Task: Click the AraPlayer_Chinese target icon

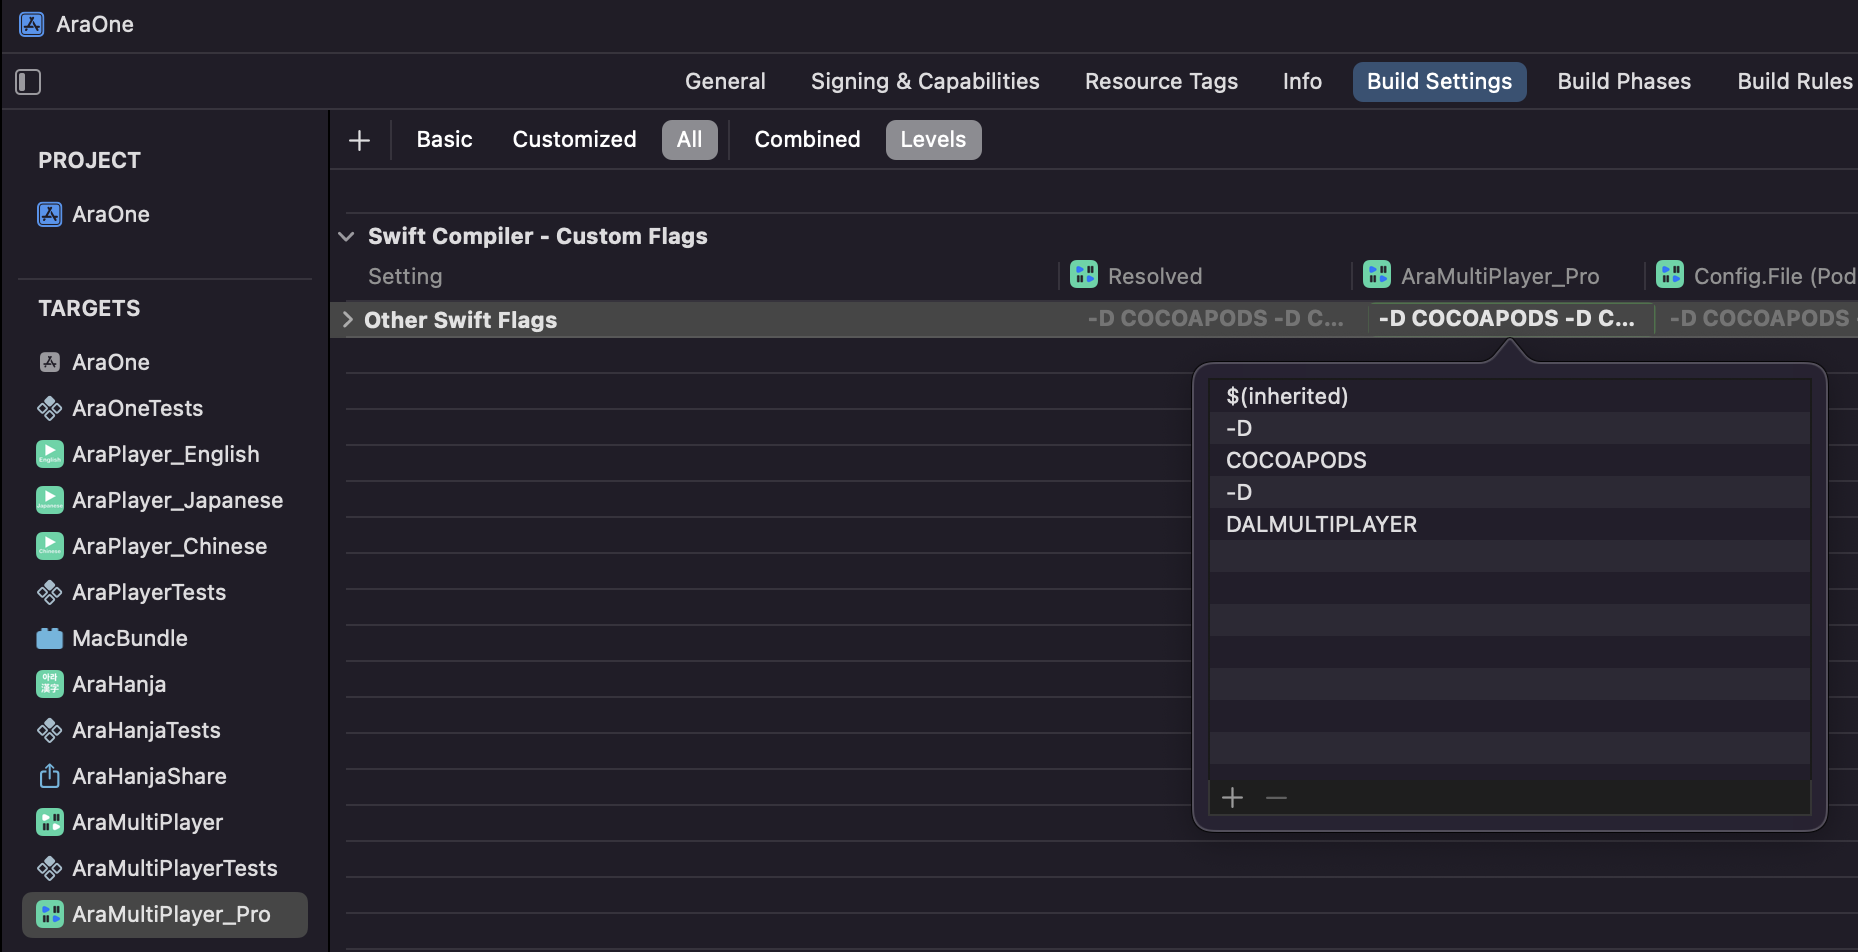Action: (50, 546)
